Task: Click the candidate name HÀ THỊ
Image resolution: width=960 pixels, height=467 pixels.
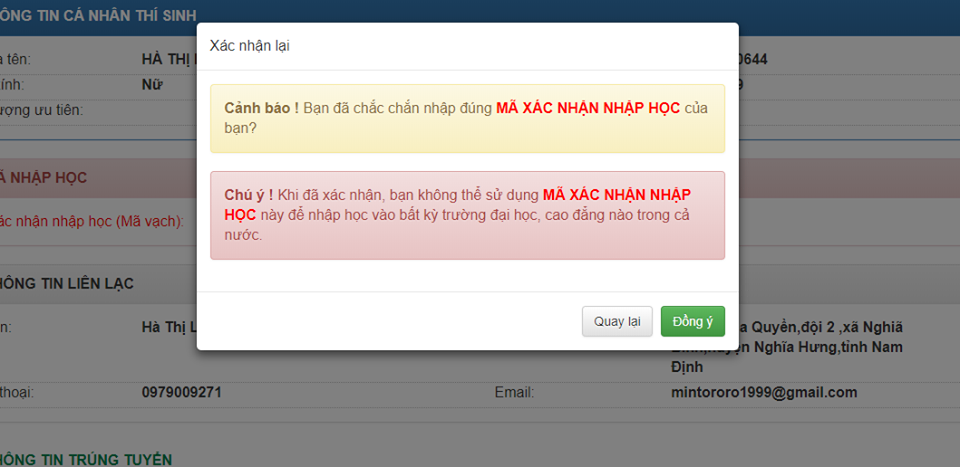Action: pos(167,59)
